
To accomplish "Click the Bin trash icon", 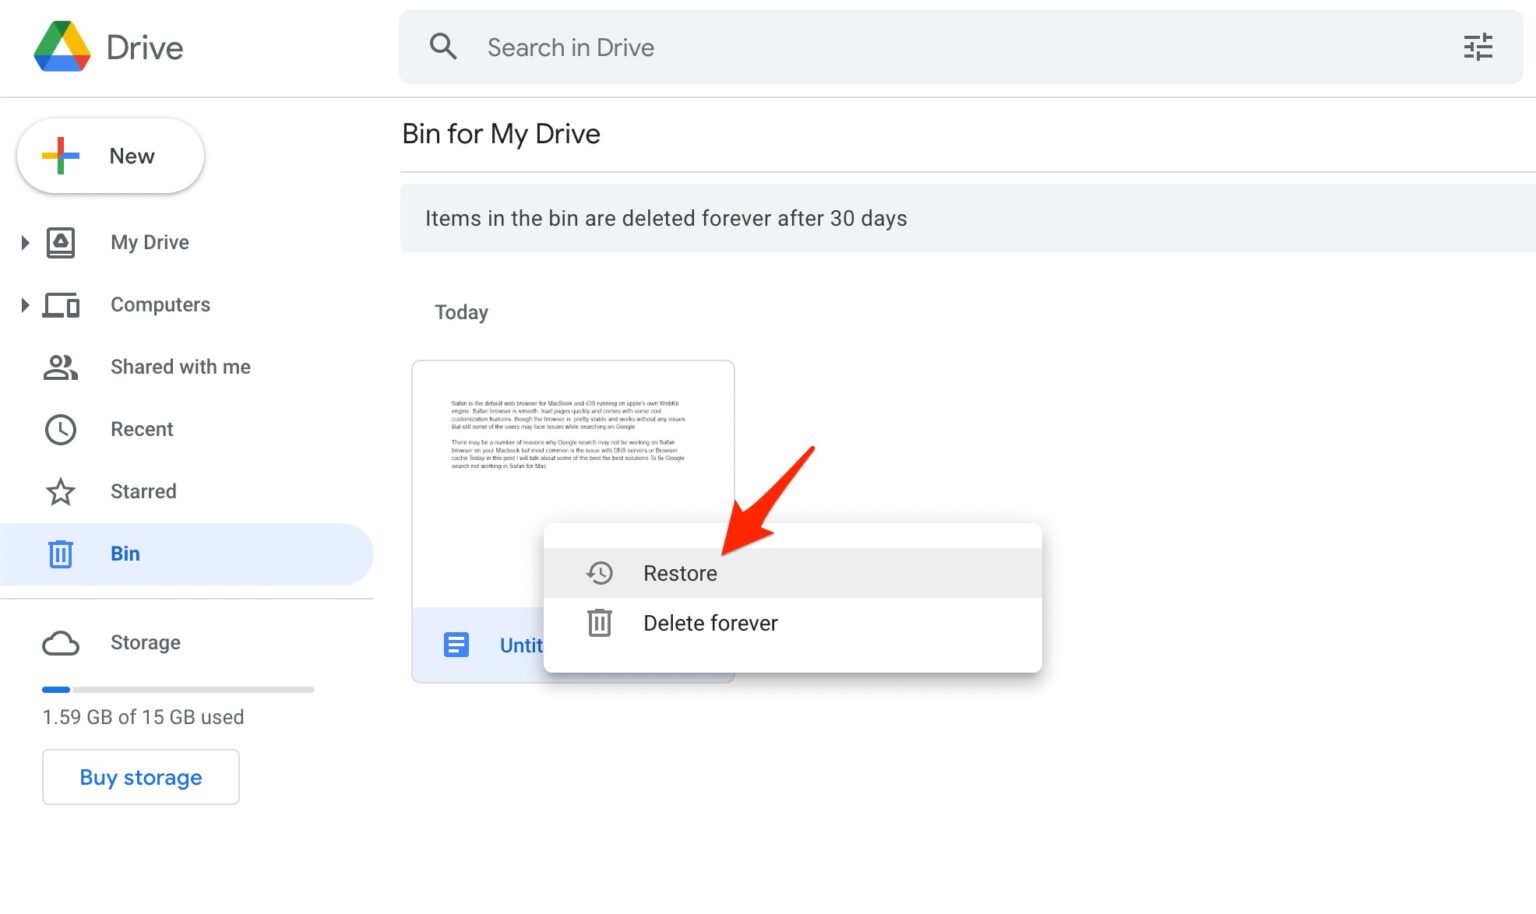I will click(60, 553).
